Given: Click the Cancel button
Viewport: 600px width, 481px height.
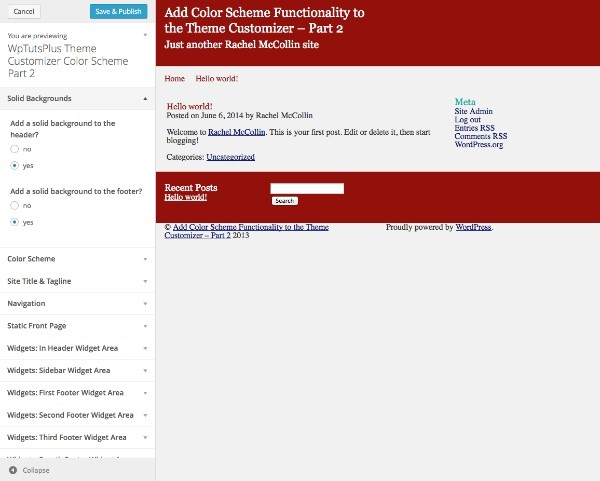Looking at the screenshot, I should pos(24,11).
